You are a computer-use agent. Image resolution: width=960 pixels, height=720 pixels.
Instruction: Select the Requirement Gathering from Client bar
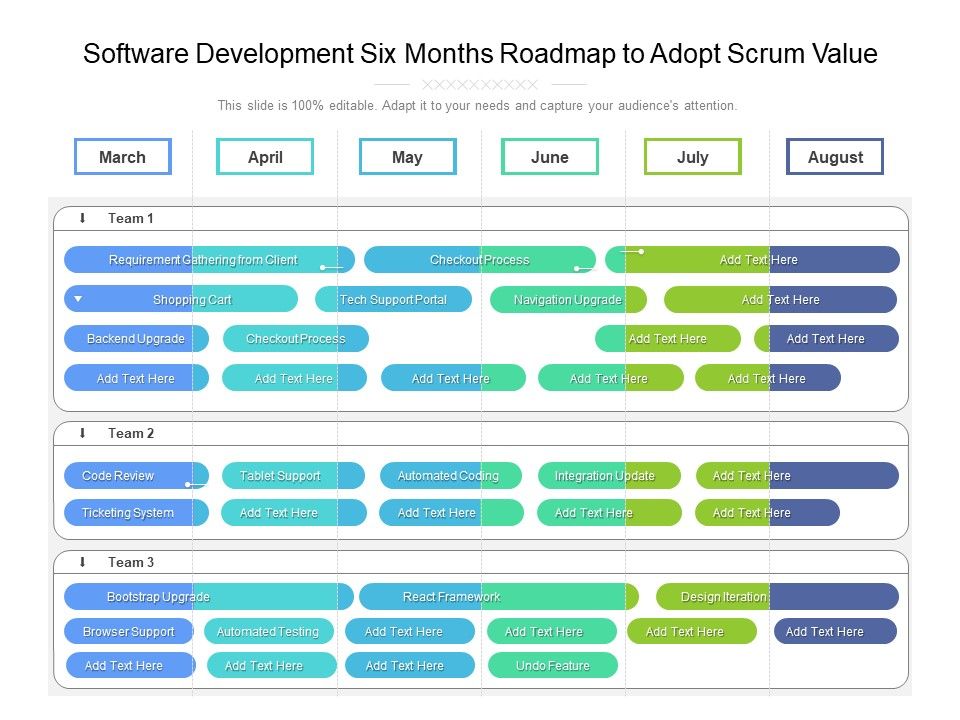point(209,260)
